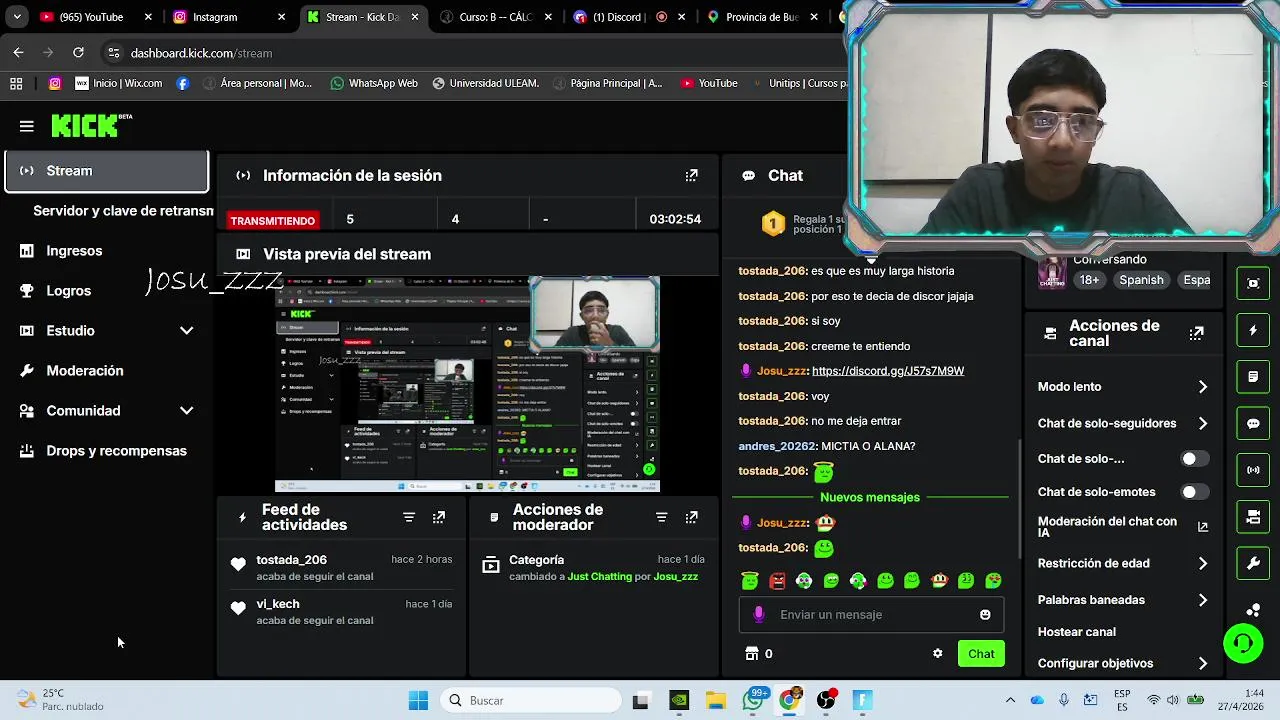Open the discord.gg invite link in chat
The height and width of the screenshot is (720, 1280).
pyautogui.click(x=888, y=371)
